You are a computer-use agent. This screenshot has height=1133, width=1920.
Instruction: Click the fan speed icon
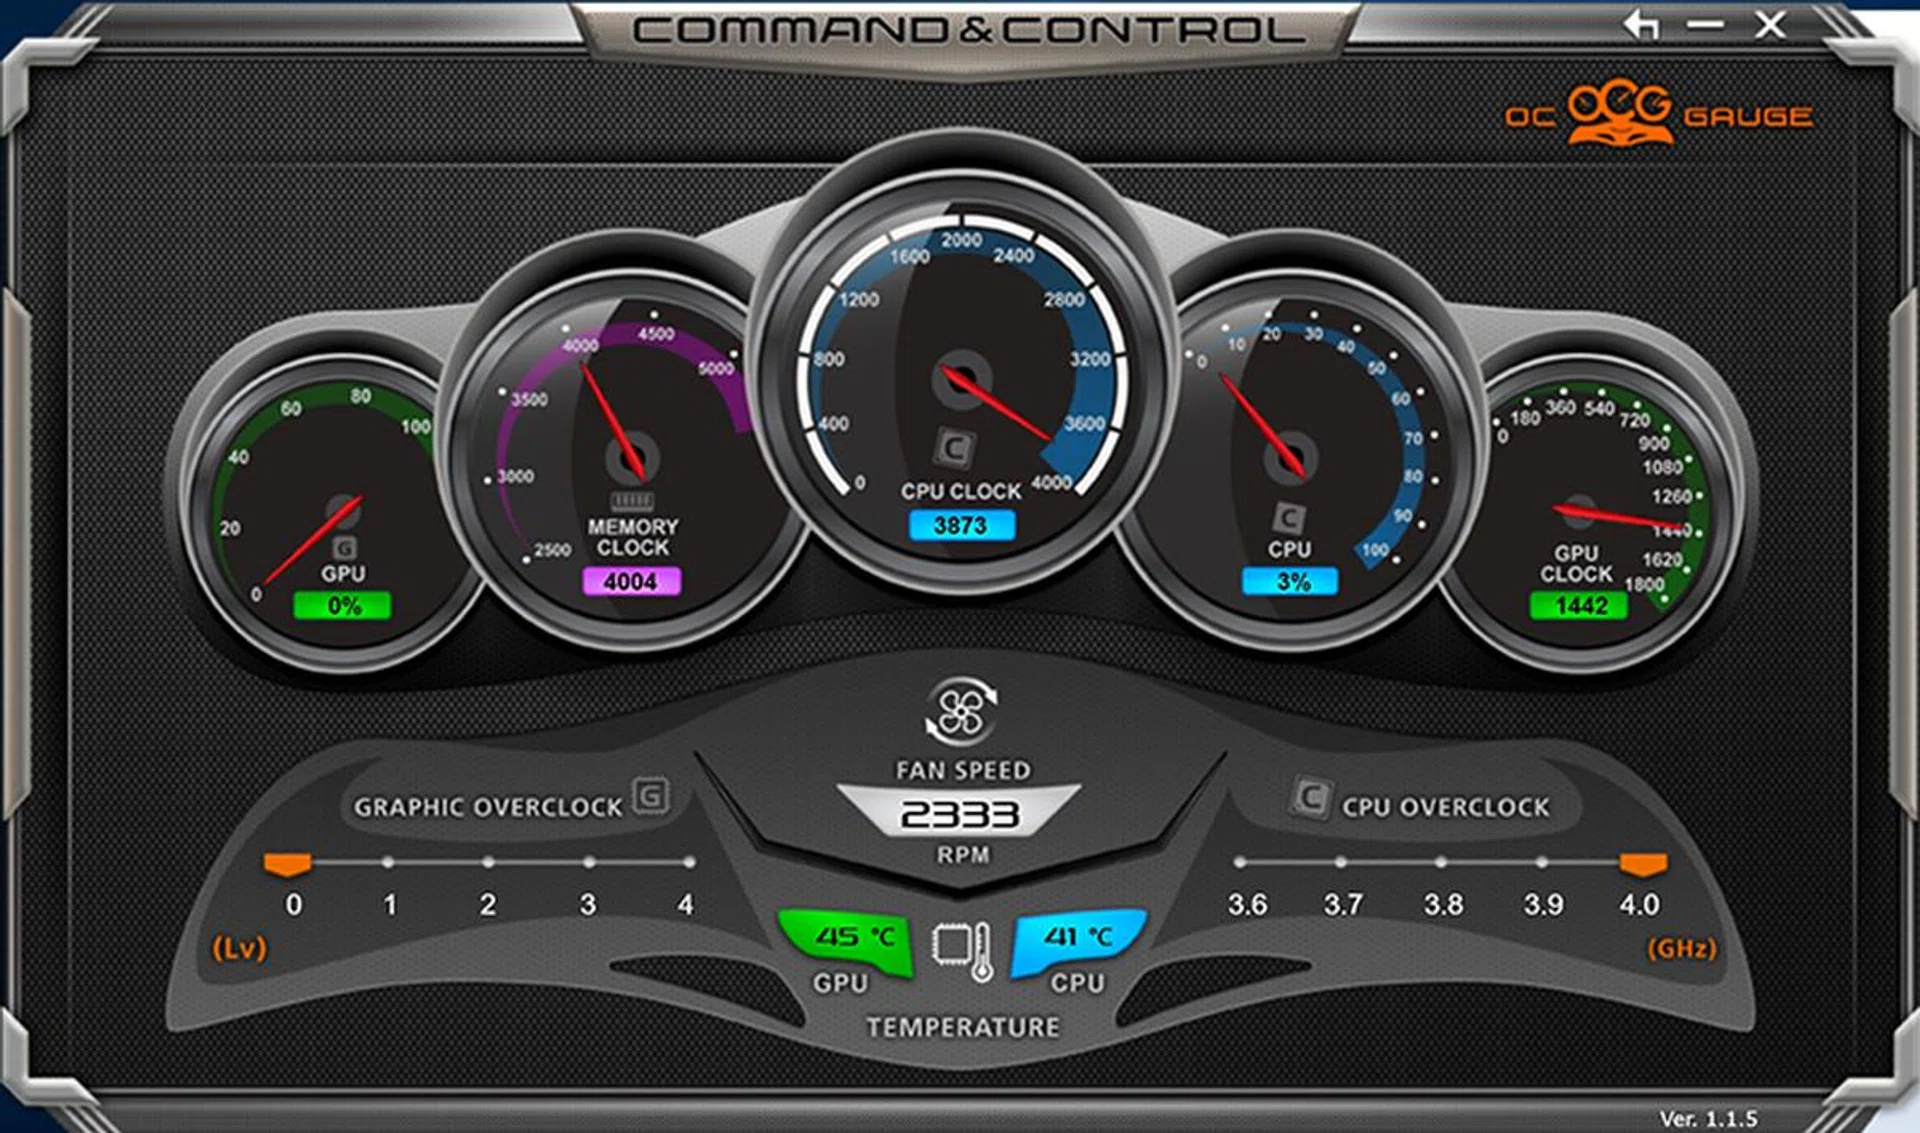[961, 712]
